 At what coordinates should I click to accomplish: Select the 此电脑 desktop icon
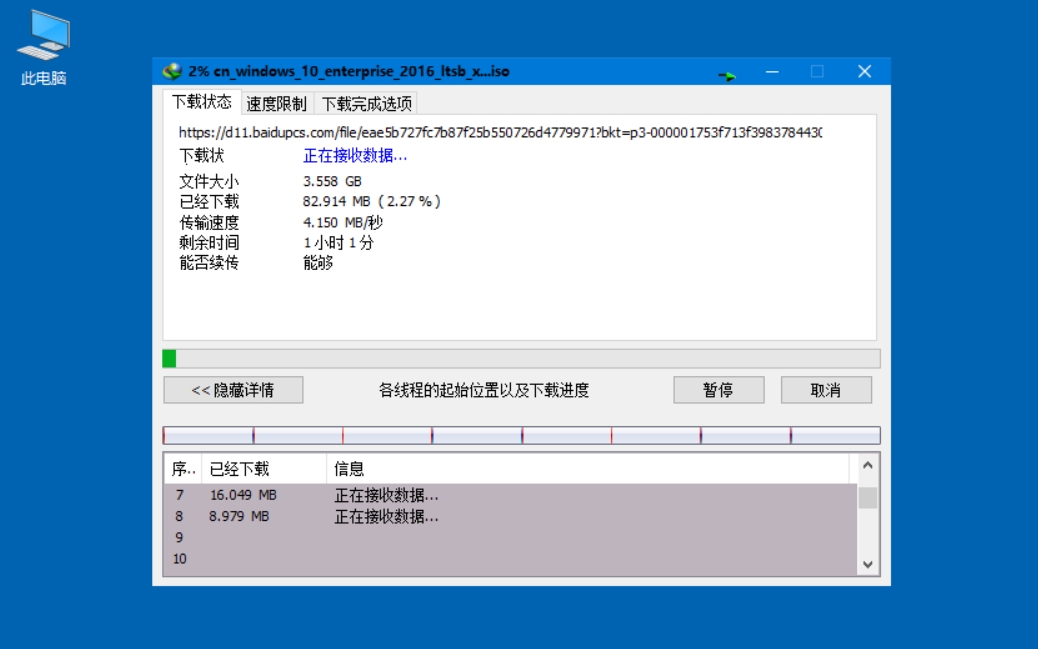point(44,48)
